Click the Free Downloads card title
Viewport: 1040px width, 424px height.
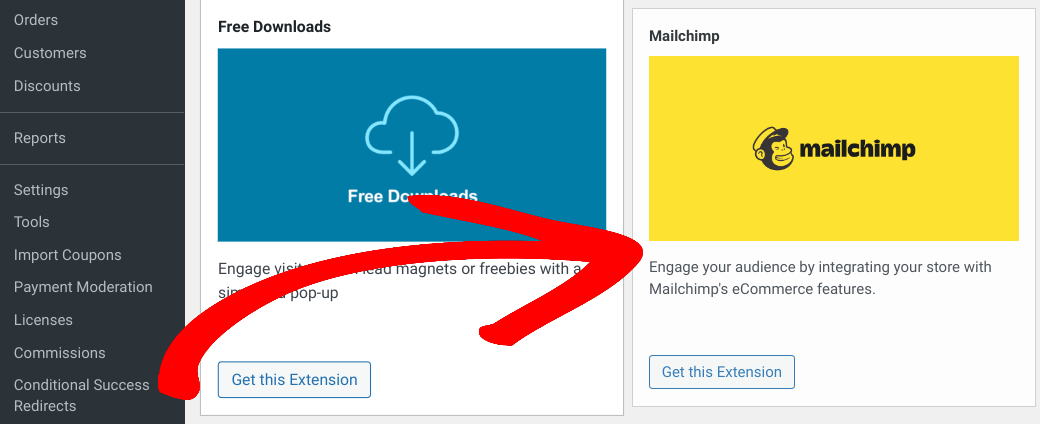(274, 27)
